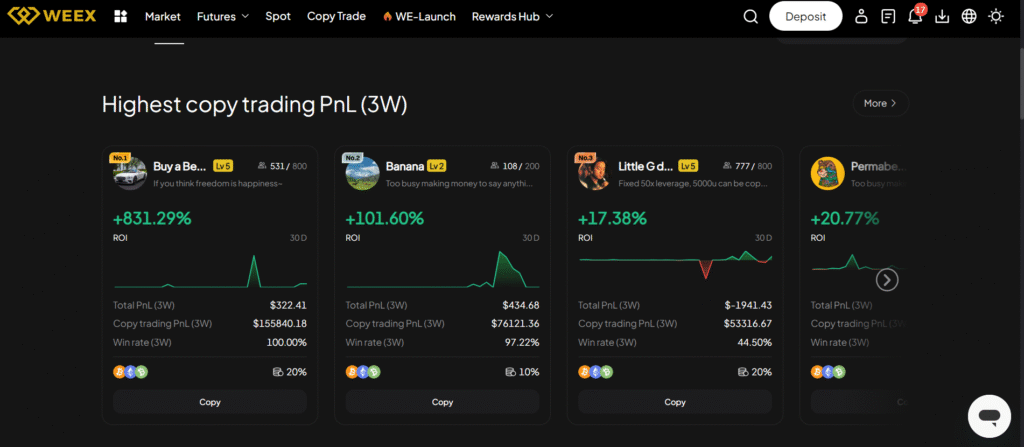The image size is (1024, 447).
Task: Open the user profile icon
Action: (x=861, y=16)
